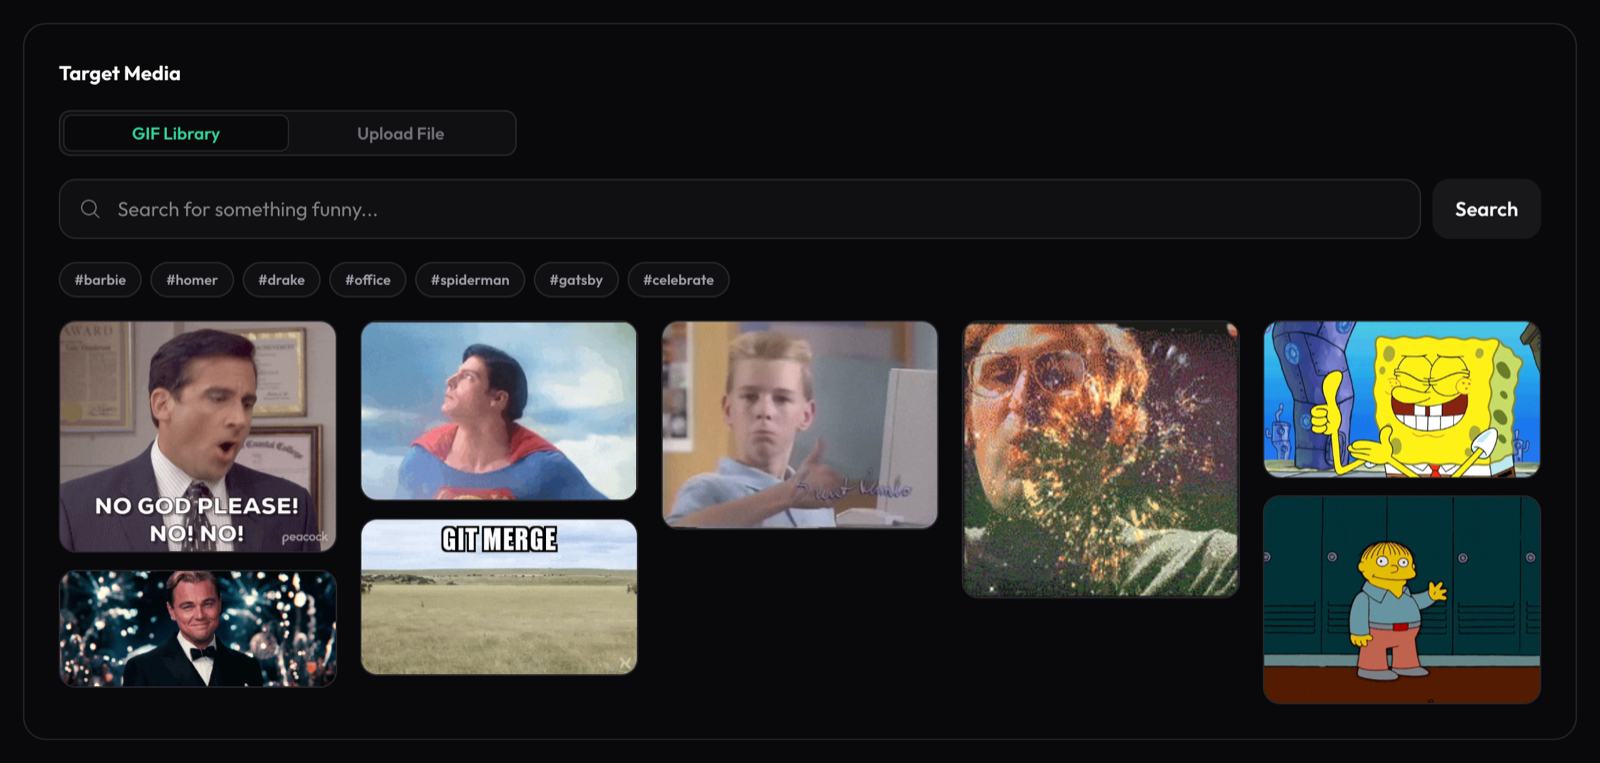
Task: Choose the #drake tag chip
Action: 281,280
